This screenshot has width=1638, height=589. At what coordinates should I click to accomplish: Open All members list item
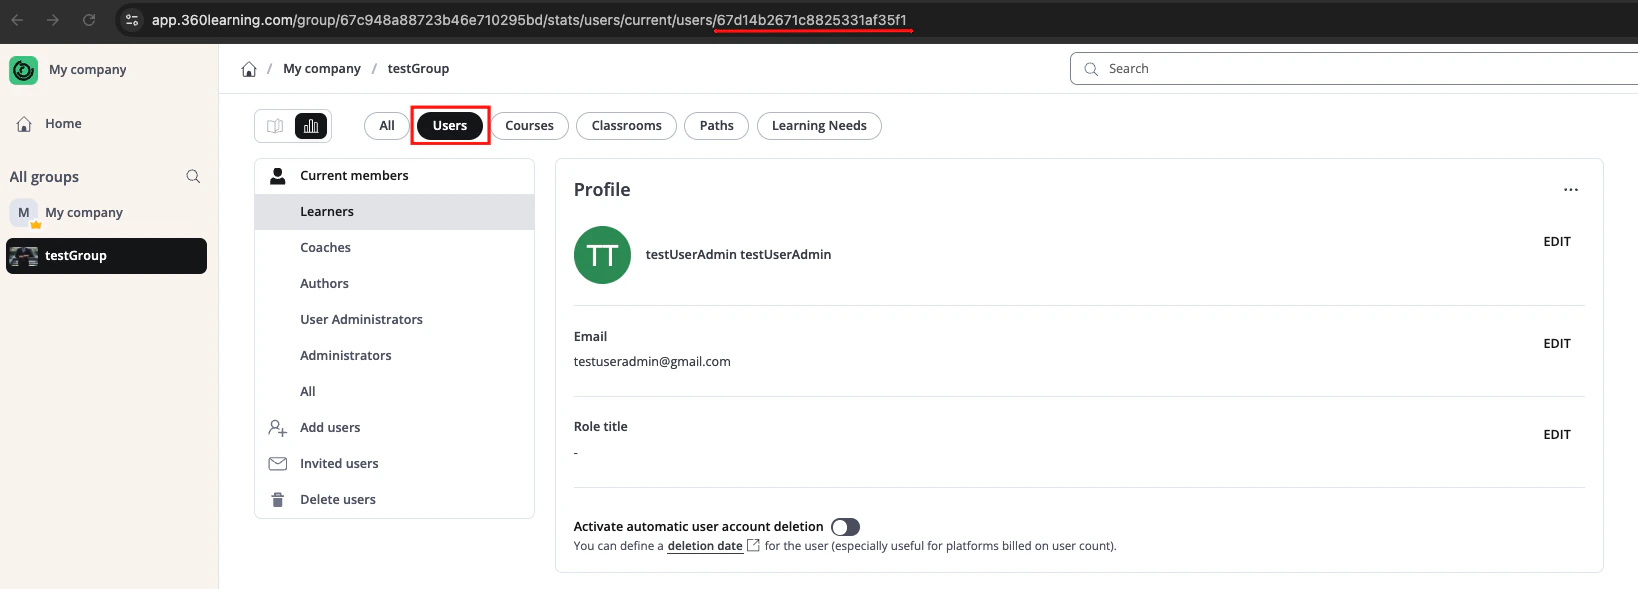(x=394, y=392)
